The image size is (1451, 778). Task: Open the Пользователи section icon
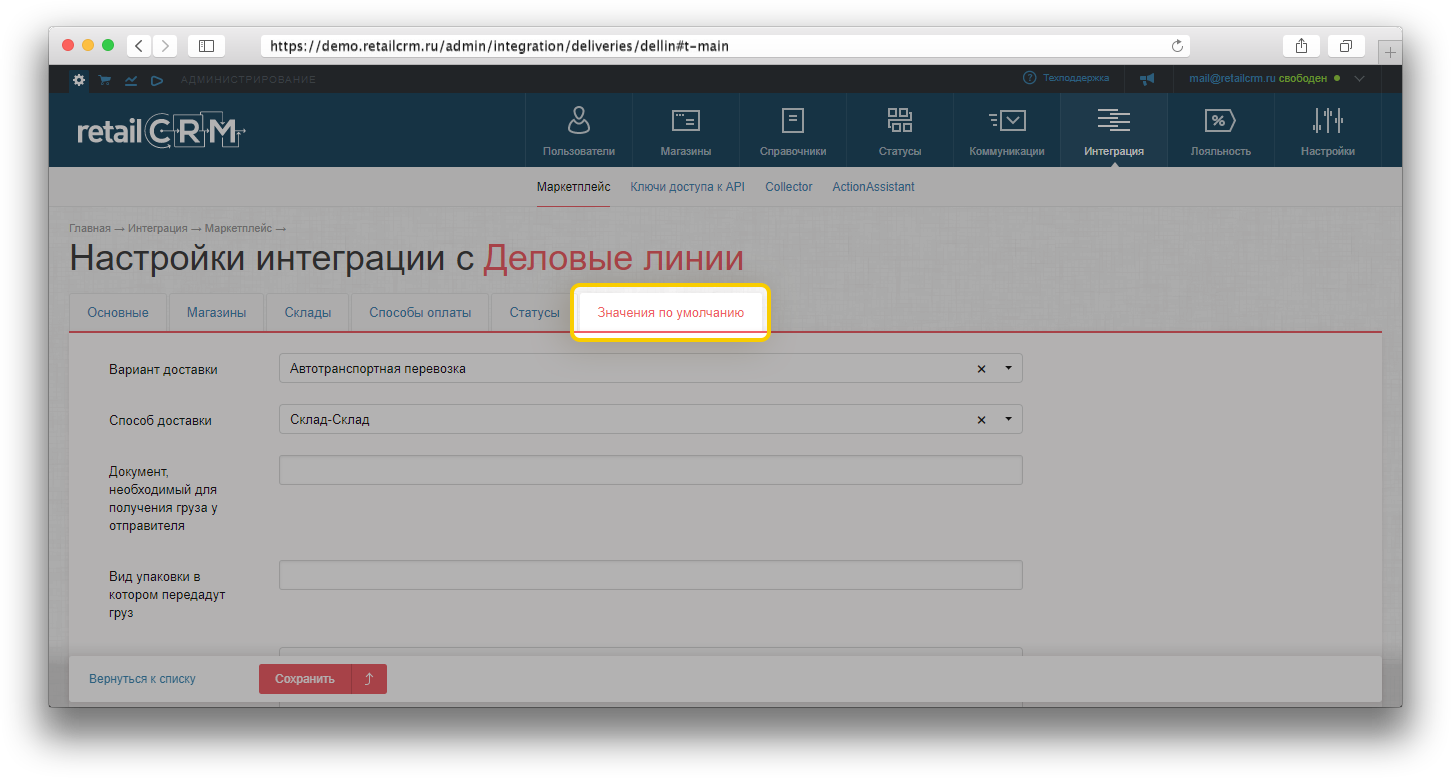point(579,120)
